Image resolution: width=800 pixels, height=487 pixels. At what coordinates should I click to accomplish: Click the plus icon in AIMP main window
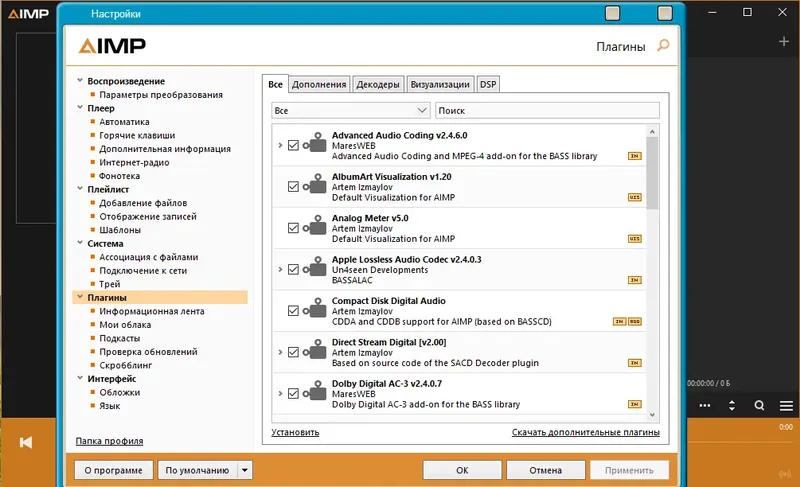(x=784, y=41)
